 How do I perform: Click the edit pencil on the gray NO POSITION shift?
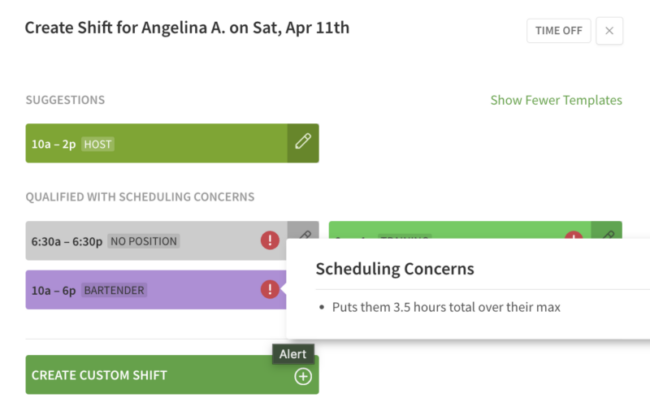(x=304, y=232)
